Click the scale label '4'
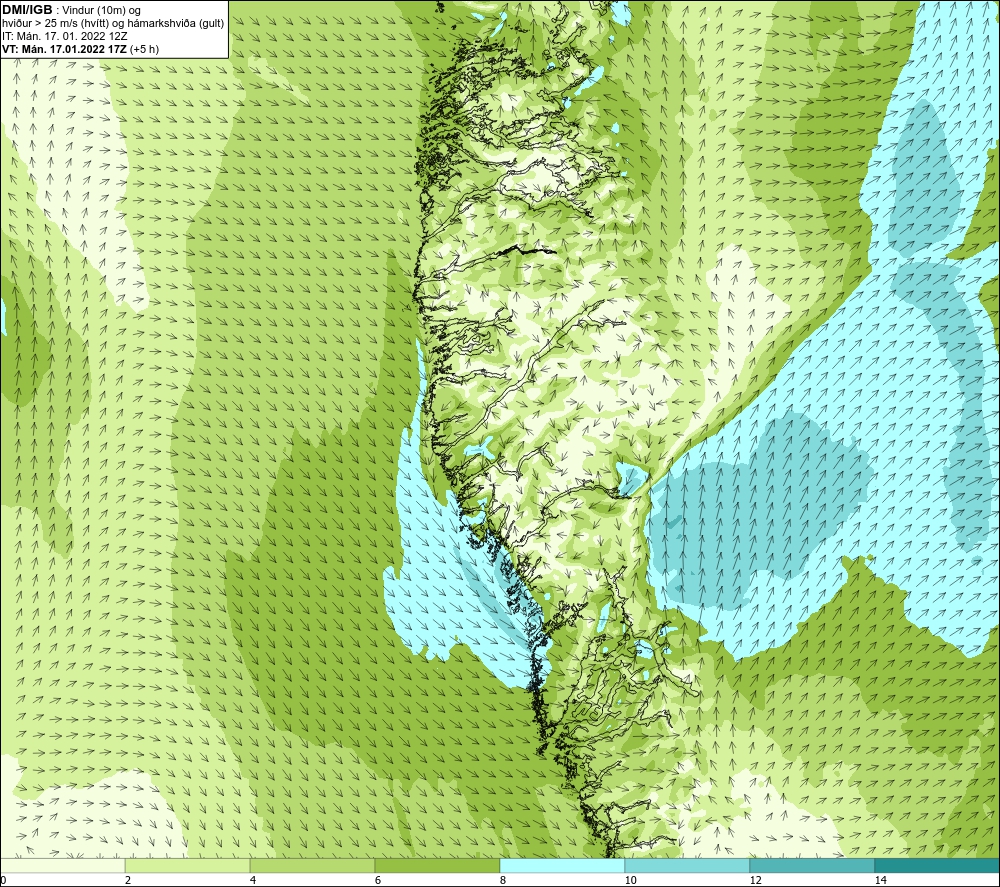This screenshot has height=887, width=1000. pyautogui.click(x=253, y=881)
